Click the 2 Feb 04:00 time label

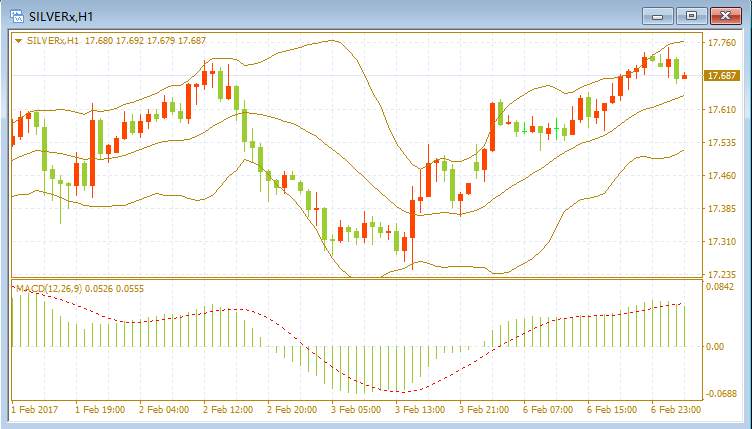[164, 410]
